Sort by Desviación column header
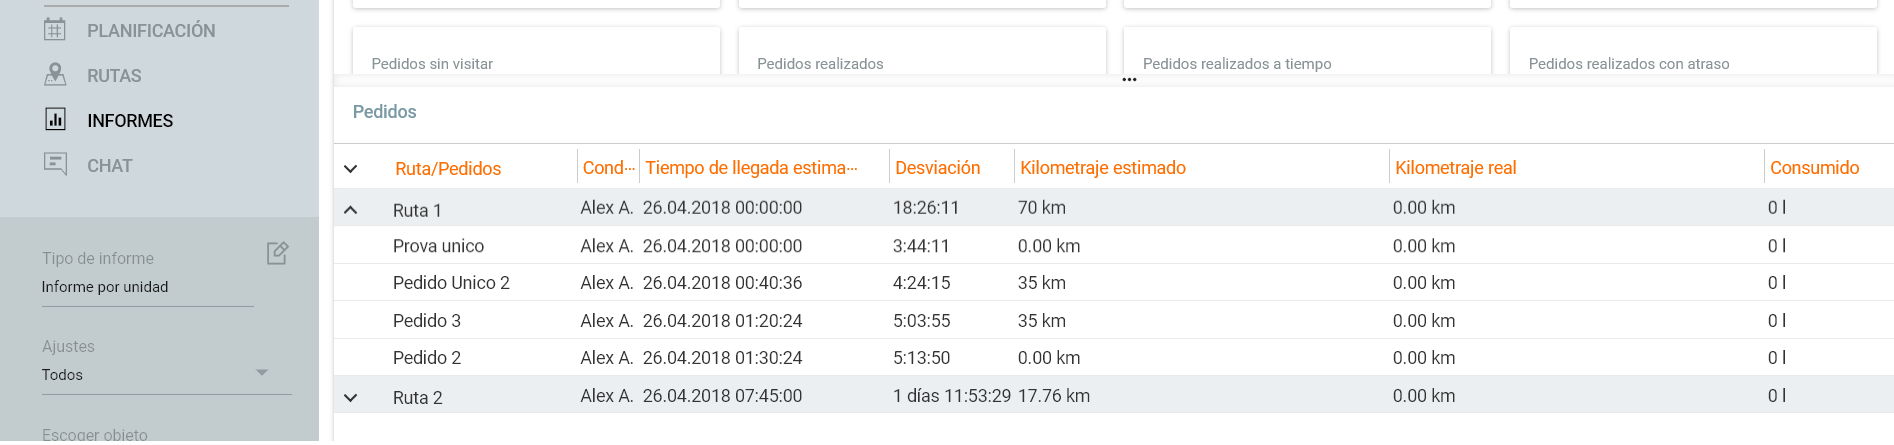 tap(937, 168)
